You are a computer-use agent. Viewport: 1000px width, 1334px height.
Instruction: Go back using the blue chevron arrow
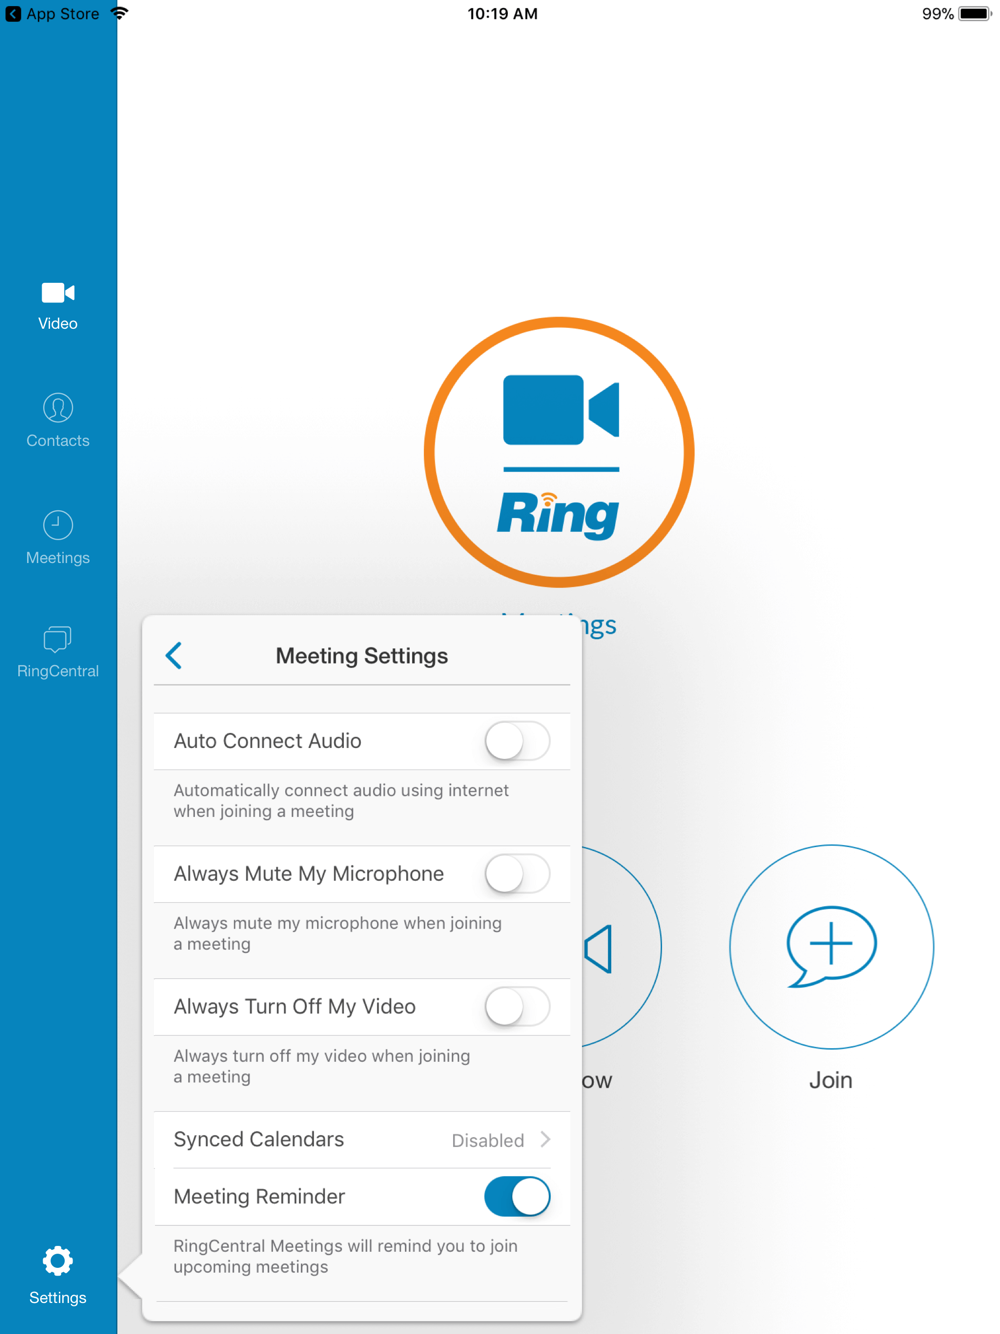pos(174,656)
